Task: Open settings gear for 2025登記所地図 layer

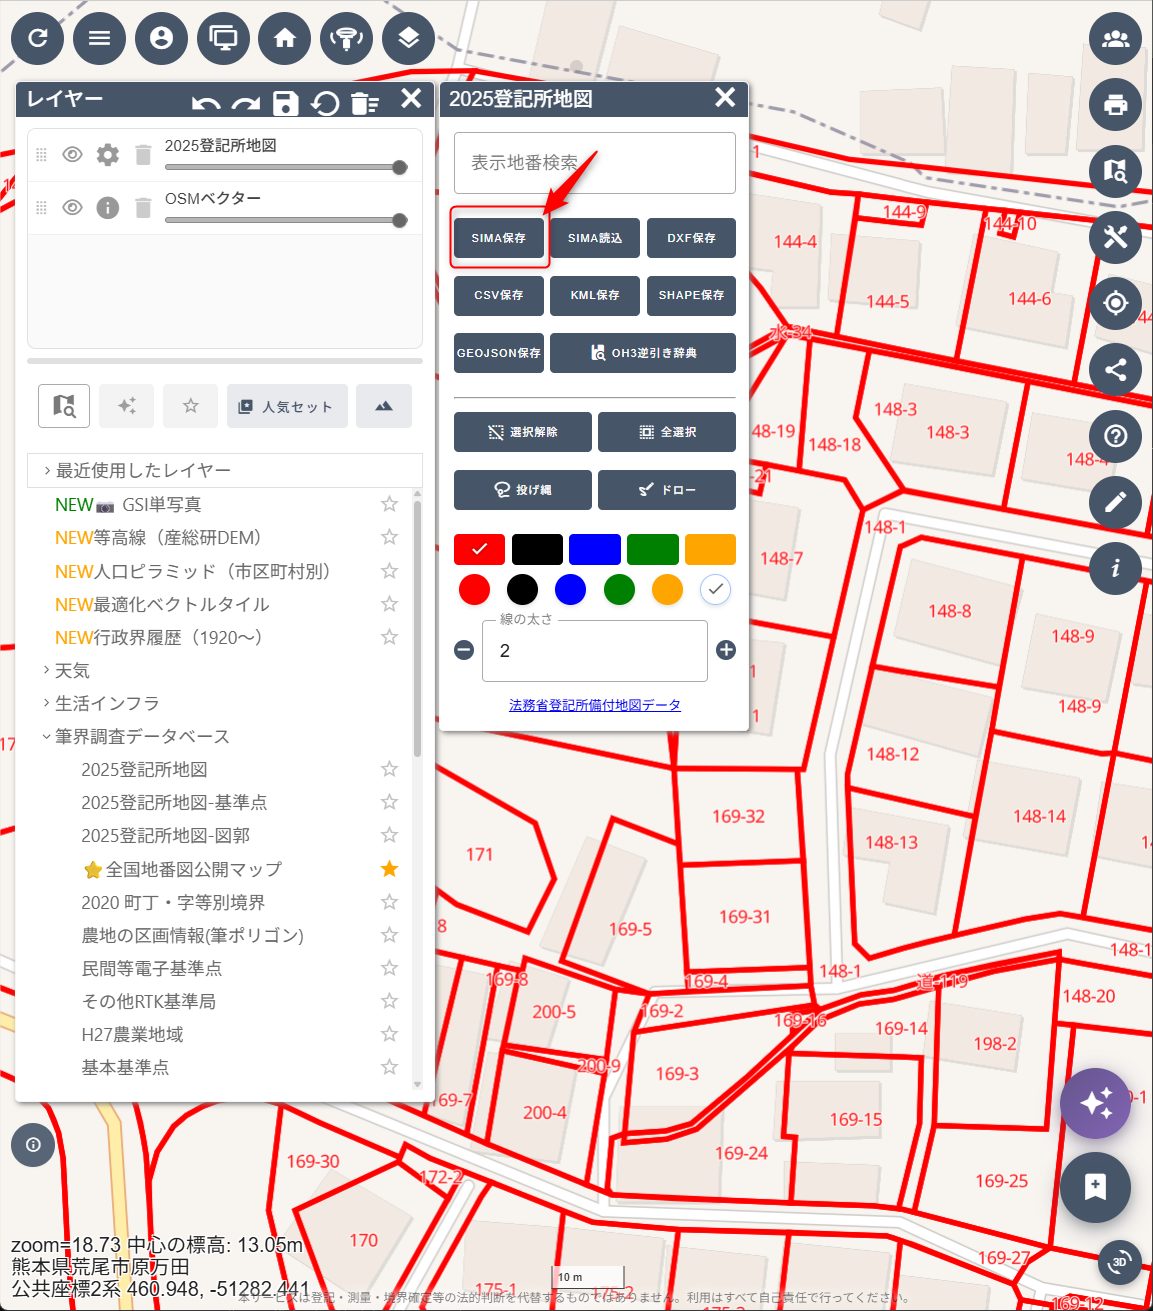Action: pyautogui.click(x=107, y=155)
